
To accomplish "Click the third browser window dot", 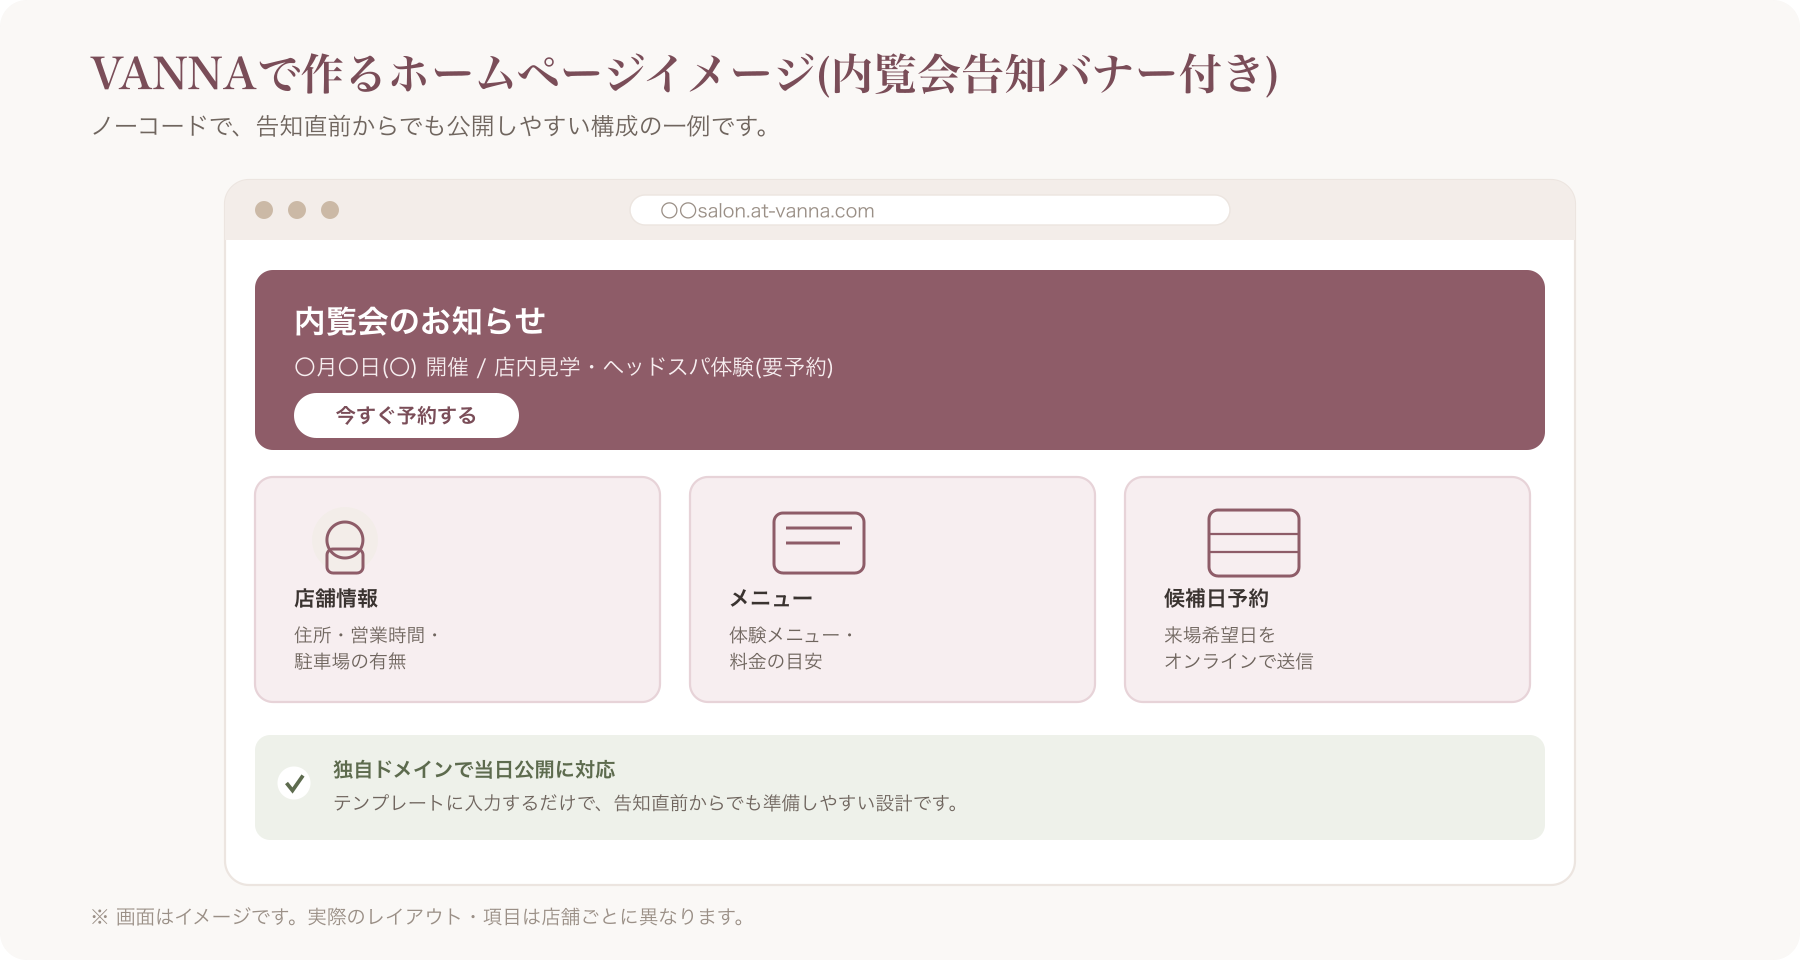I will [x=330, y=210].
